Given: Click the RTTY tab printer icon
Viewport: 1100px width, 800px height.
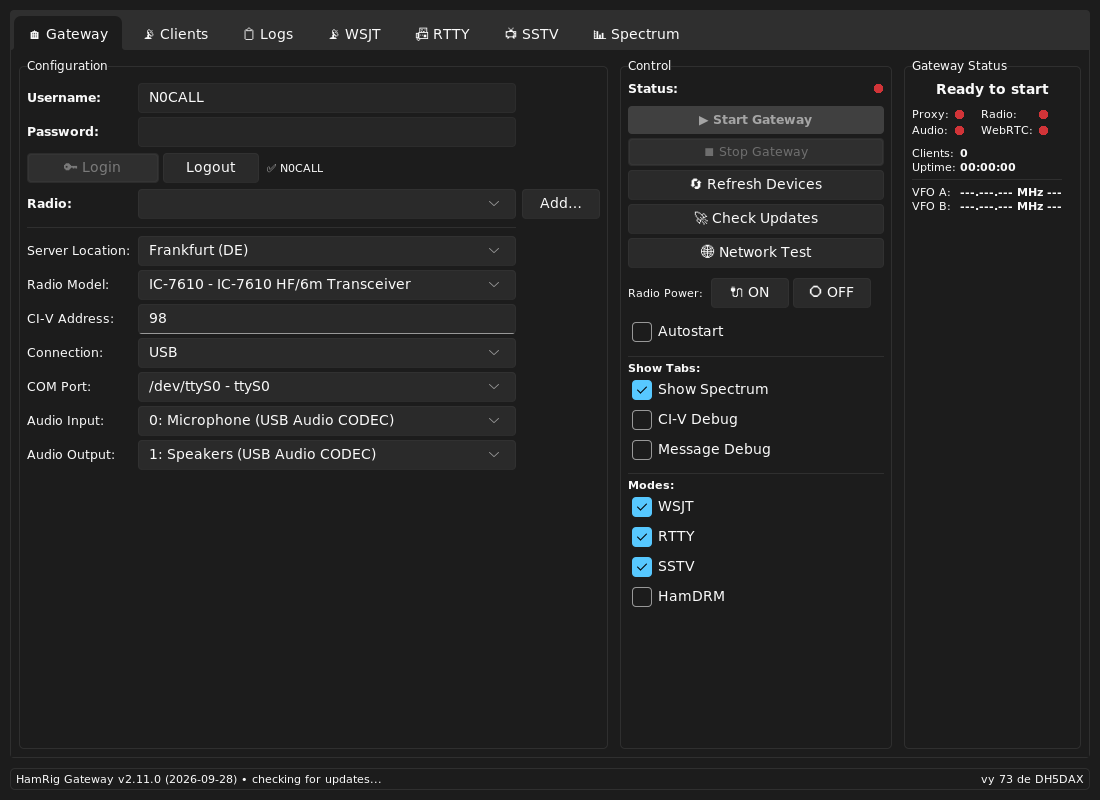Looking at the screenshot, I should click(x=422, y=34).
